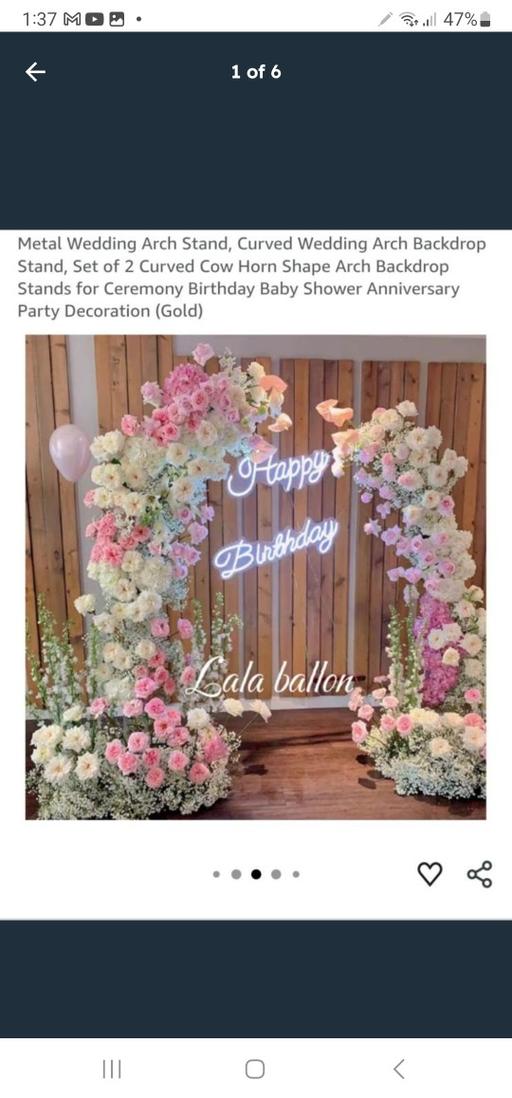Add product to favorites with heart icon
The height and width of the screenshot is (1098, 512).
point(429,873)
